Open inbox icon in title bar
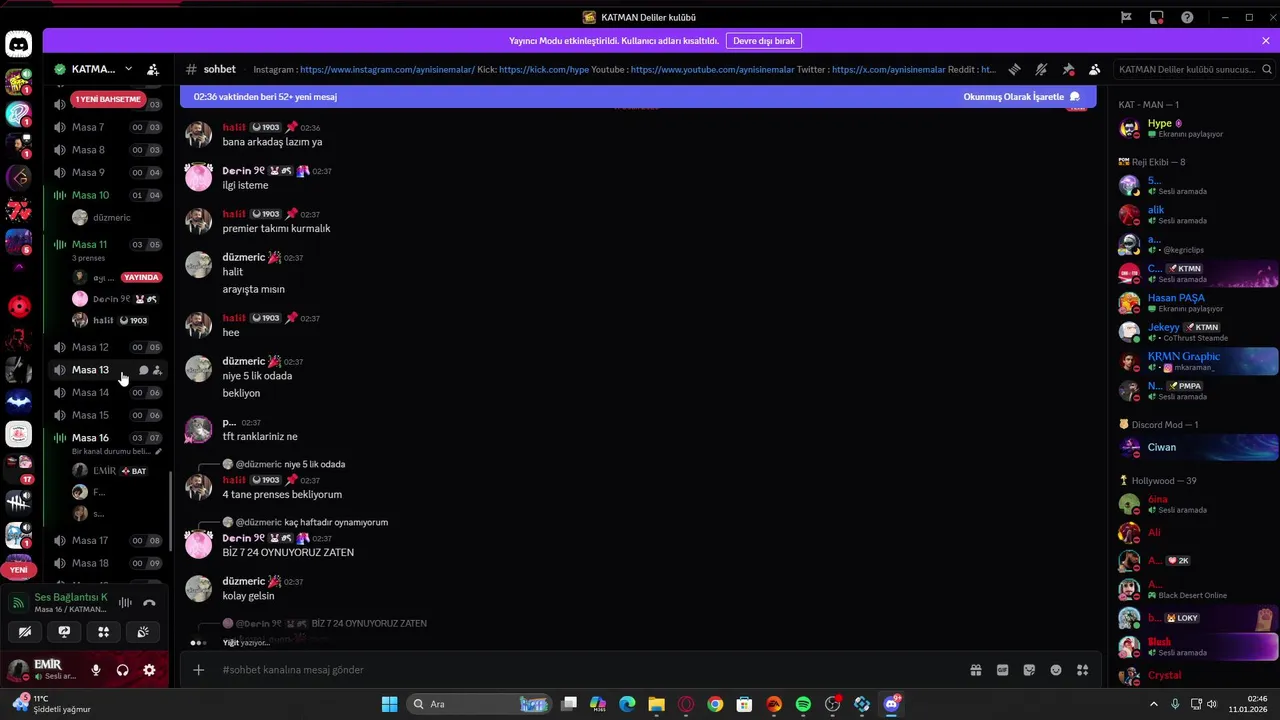1280x720 pixels. [x=1156, y=17]
